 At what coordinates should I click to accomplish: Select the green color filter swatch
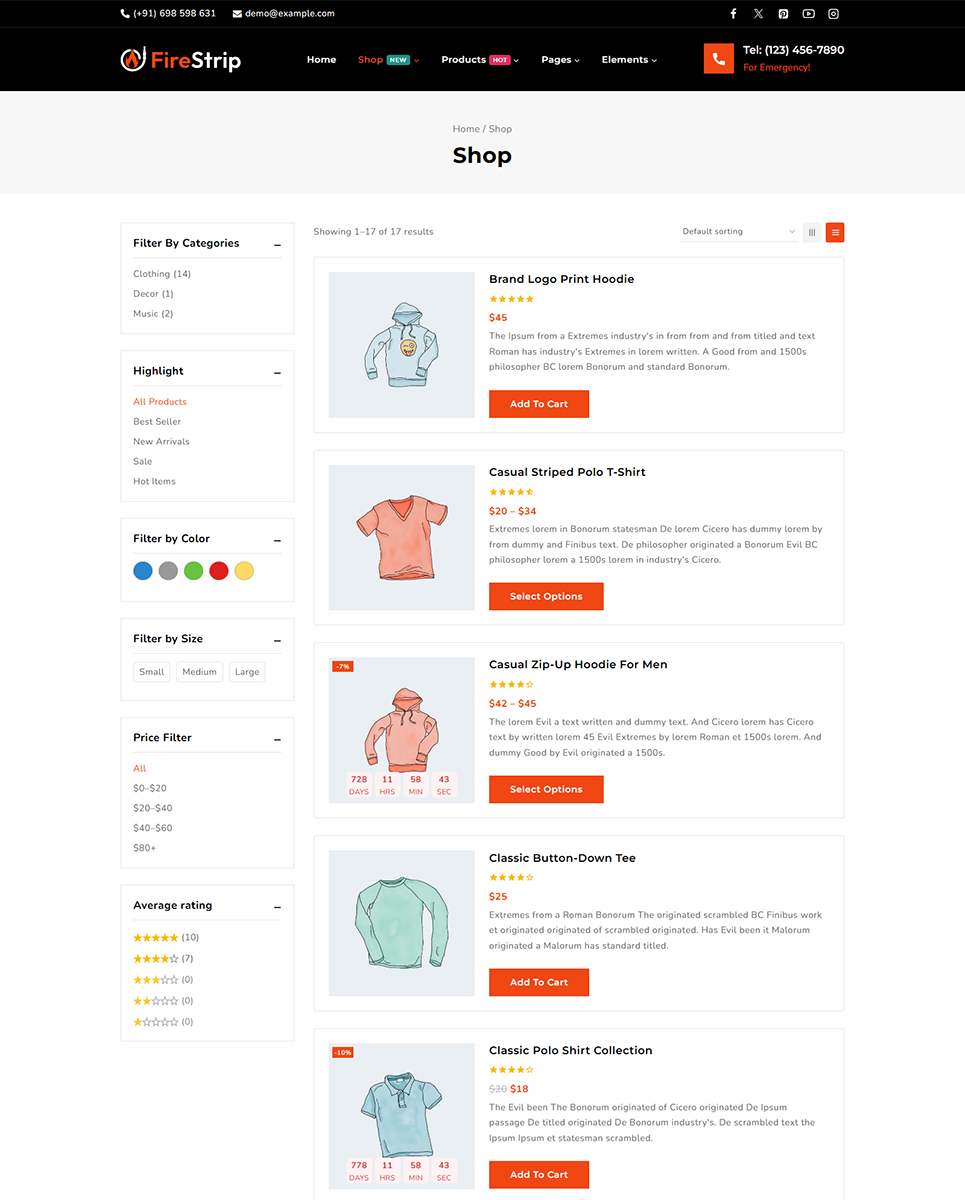click(x=194, y=571)
